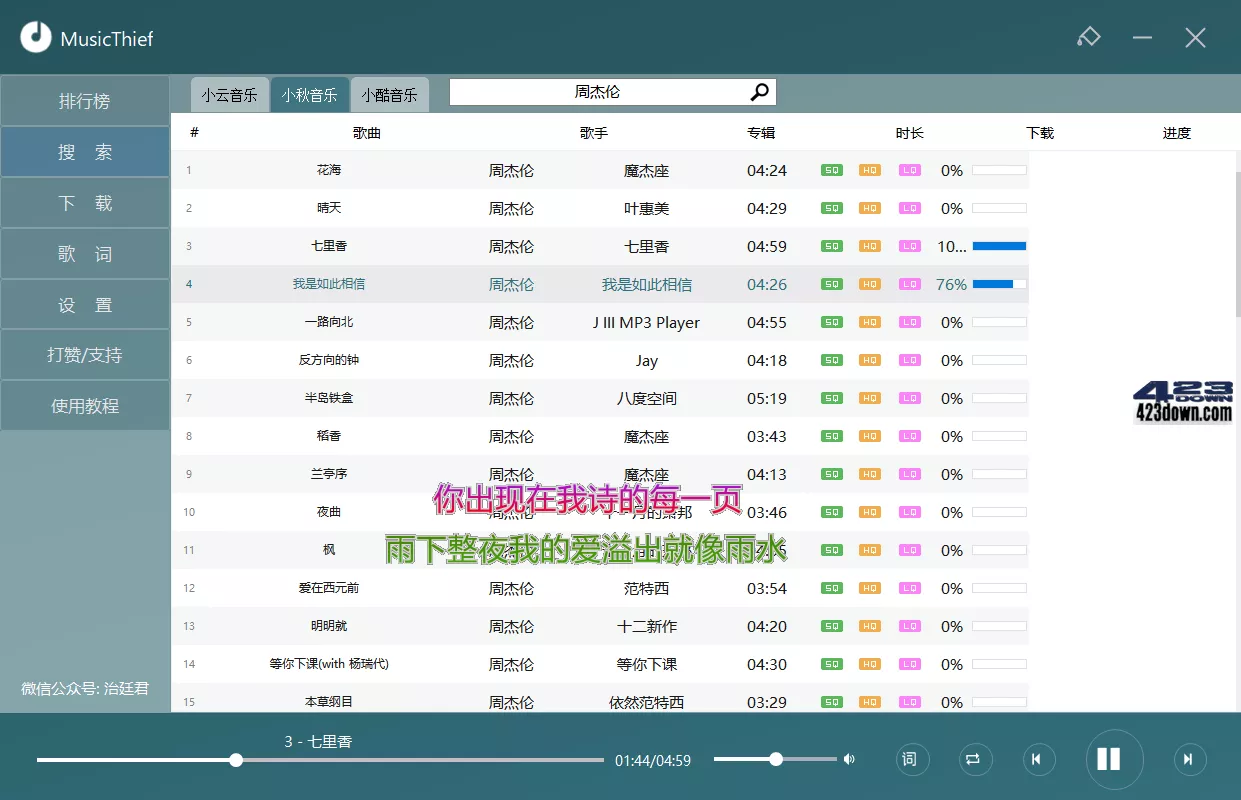Select the HQ badge on 七里香
1241x800 pixels.
click(869, 246)
